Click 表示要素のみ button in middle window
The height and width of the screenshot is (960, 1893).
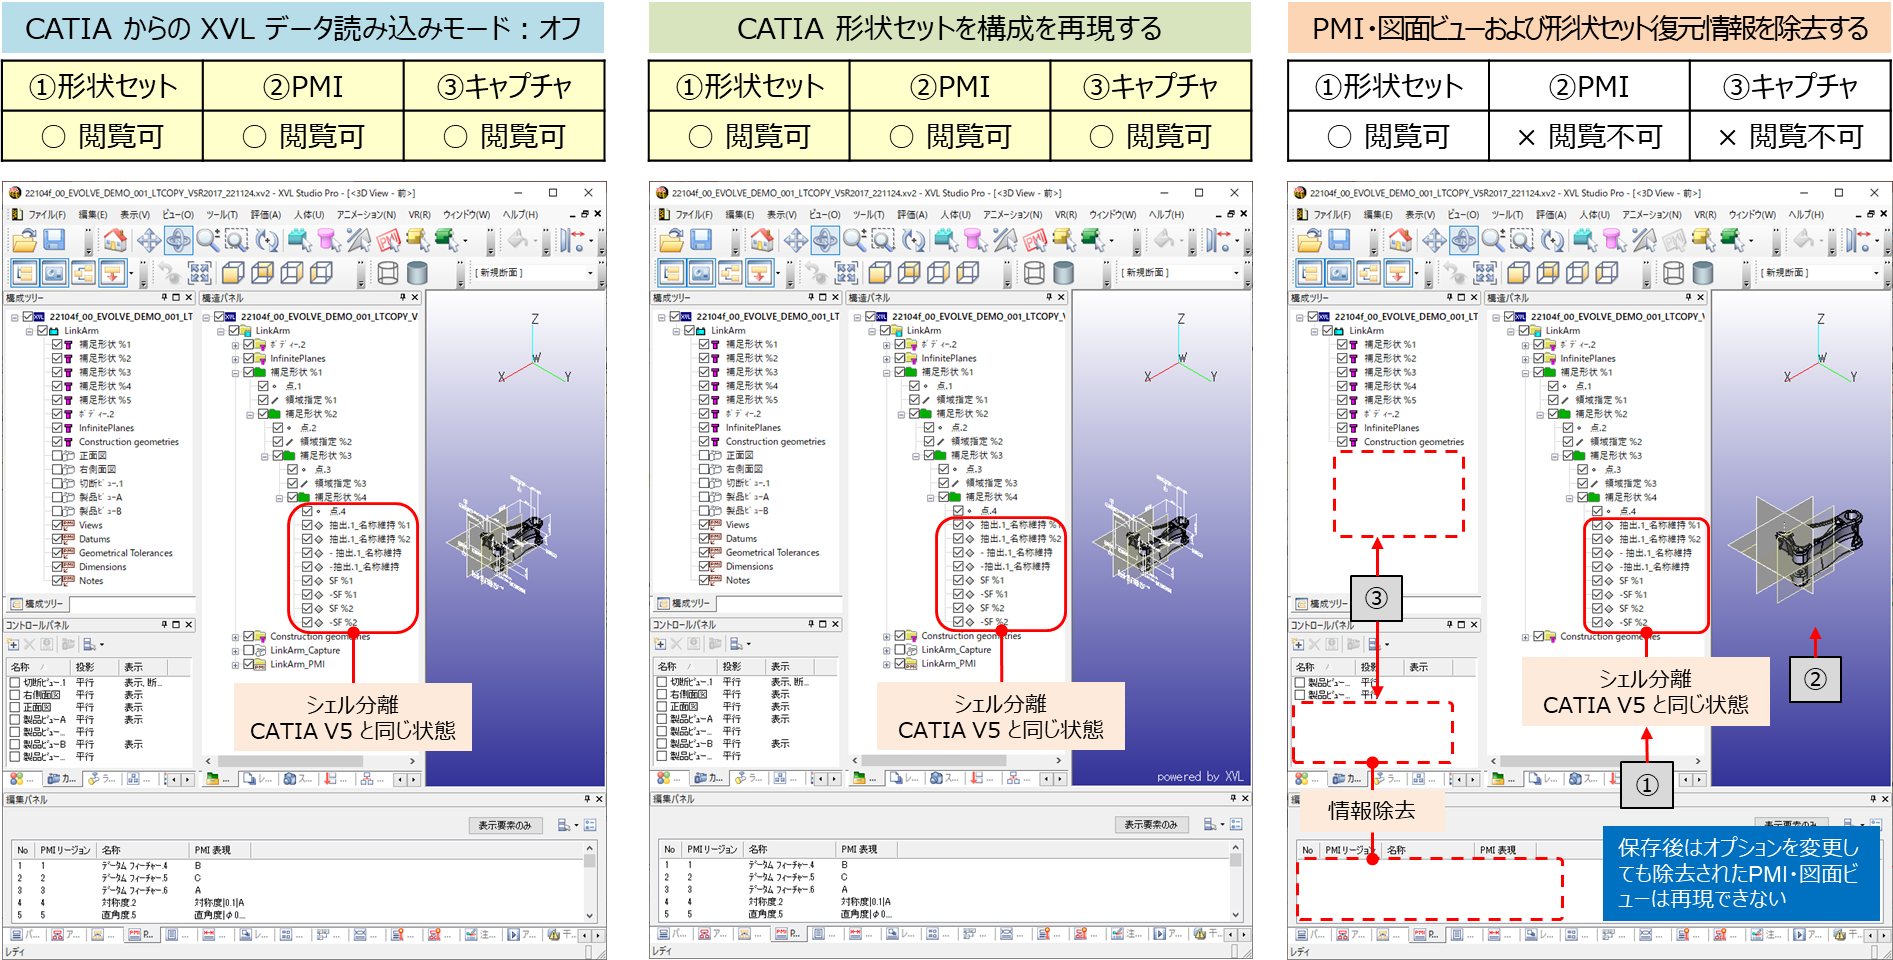coord(1151,825)
